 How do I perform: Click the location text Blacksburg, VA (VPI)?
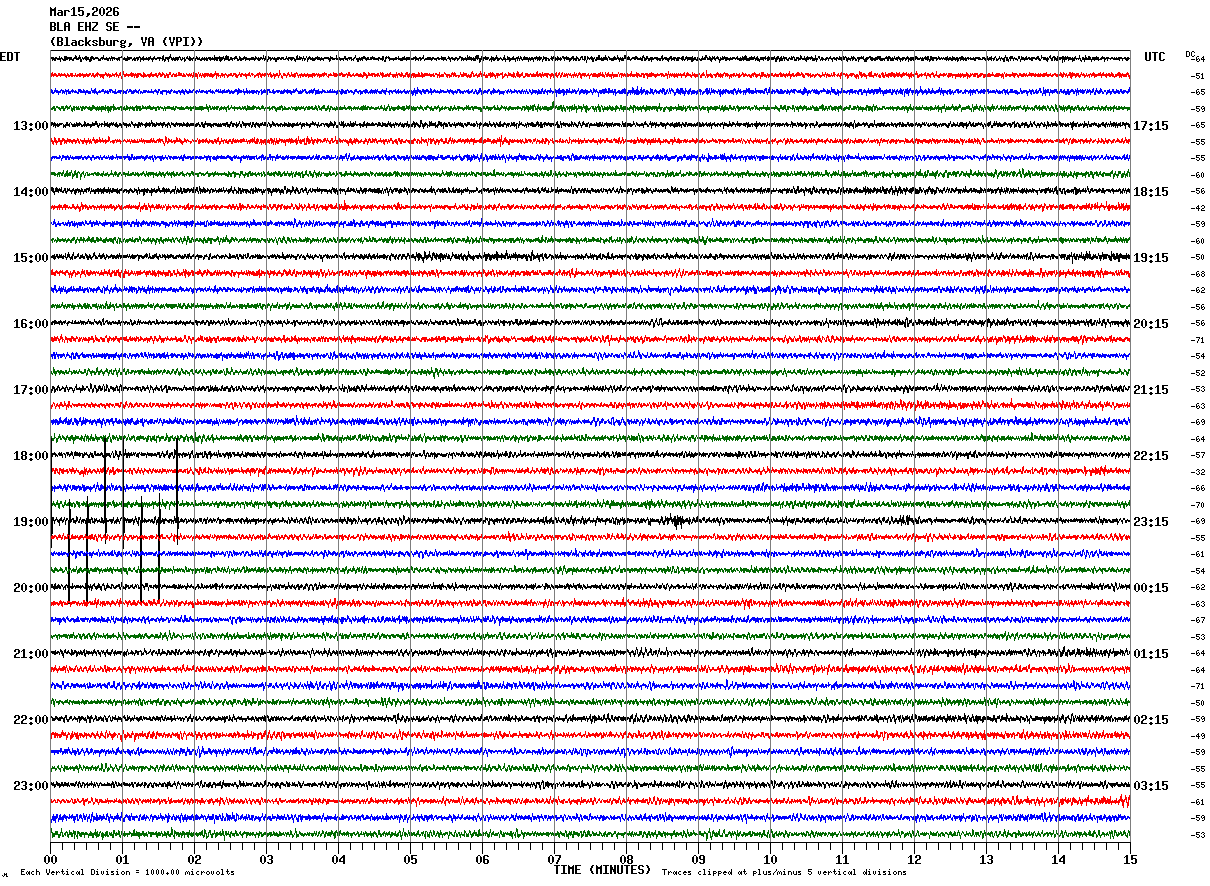(126, 42)
